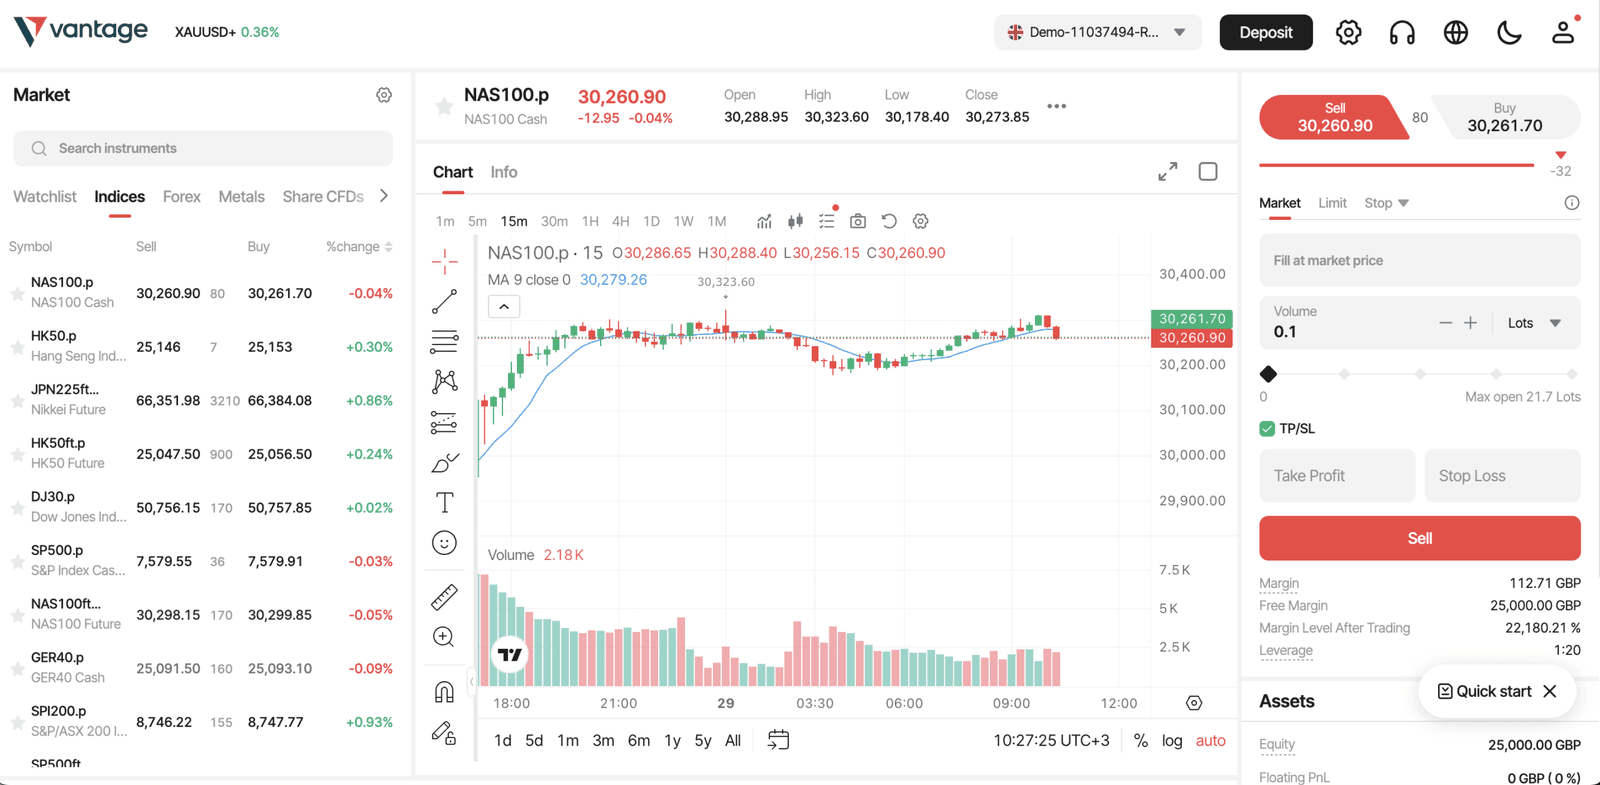Show more market category tabs
The height and width of the screenshot is (785, 1600).
pos(384,196)
